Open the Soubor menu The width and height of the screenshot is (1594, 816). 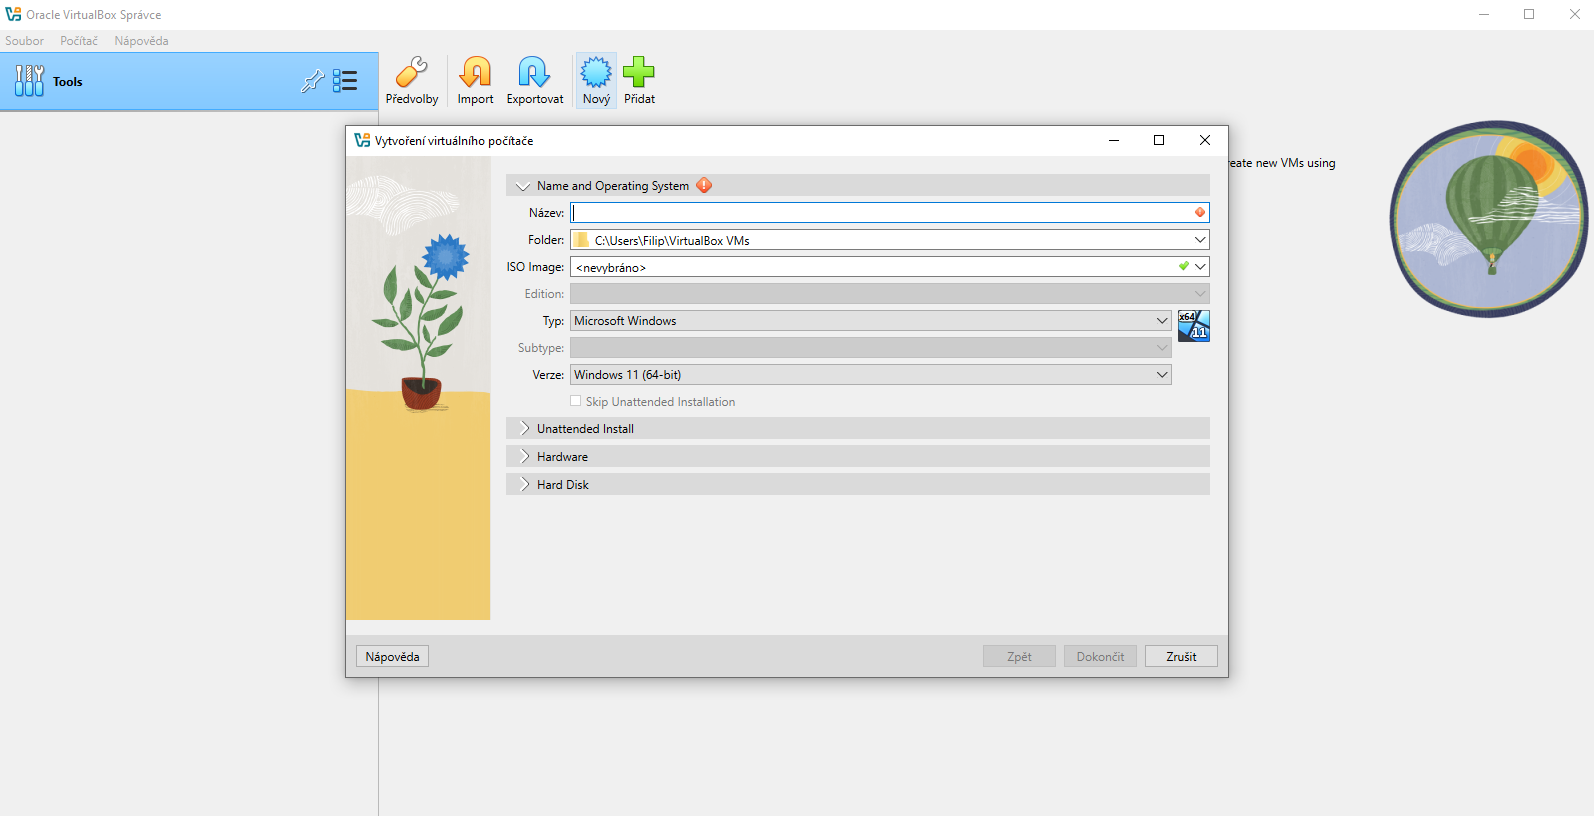(24, 41)
